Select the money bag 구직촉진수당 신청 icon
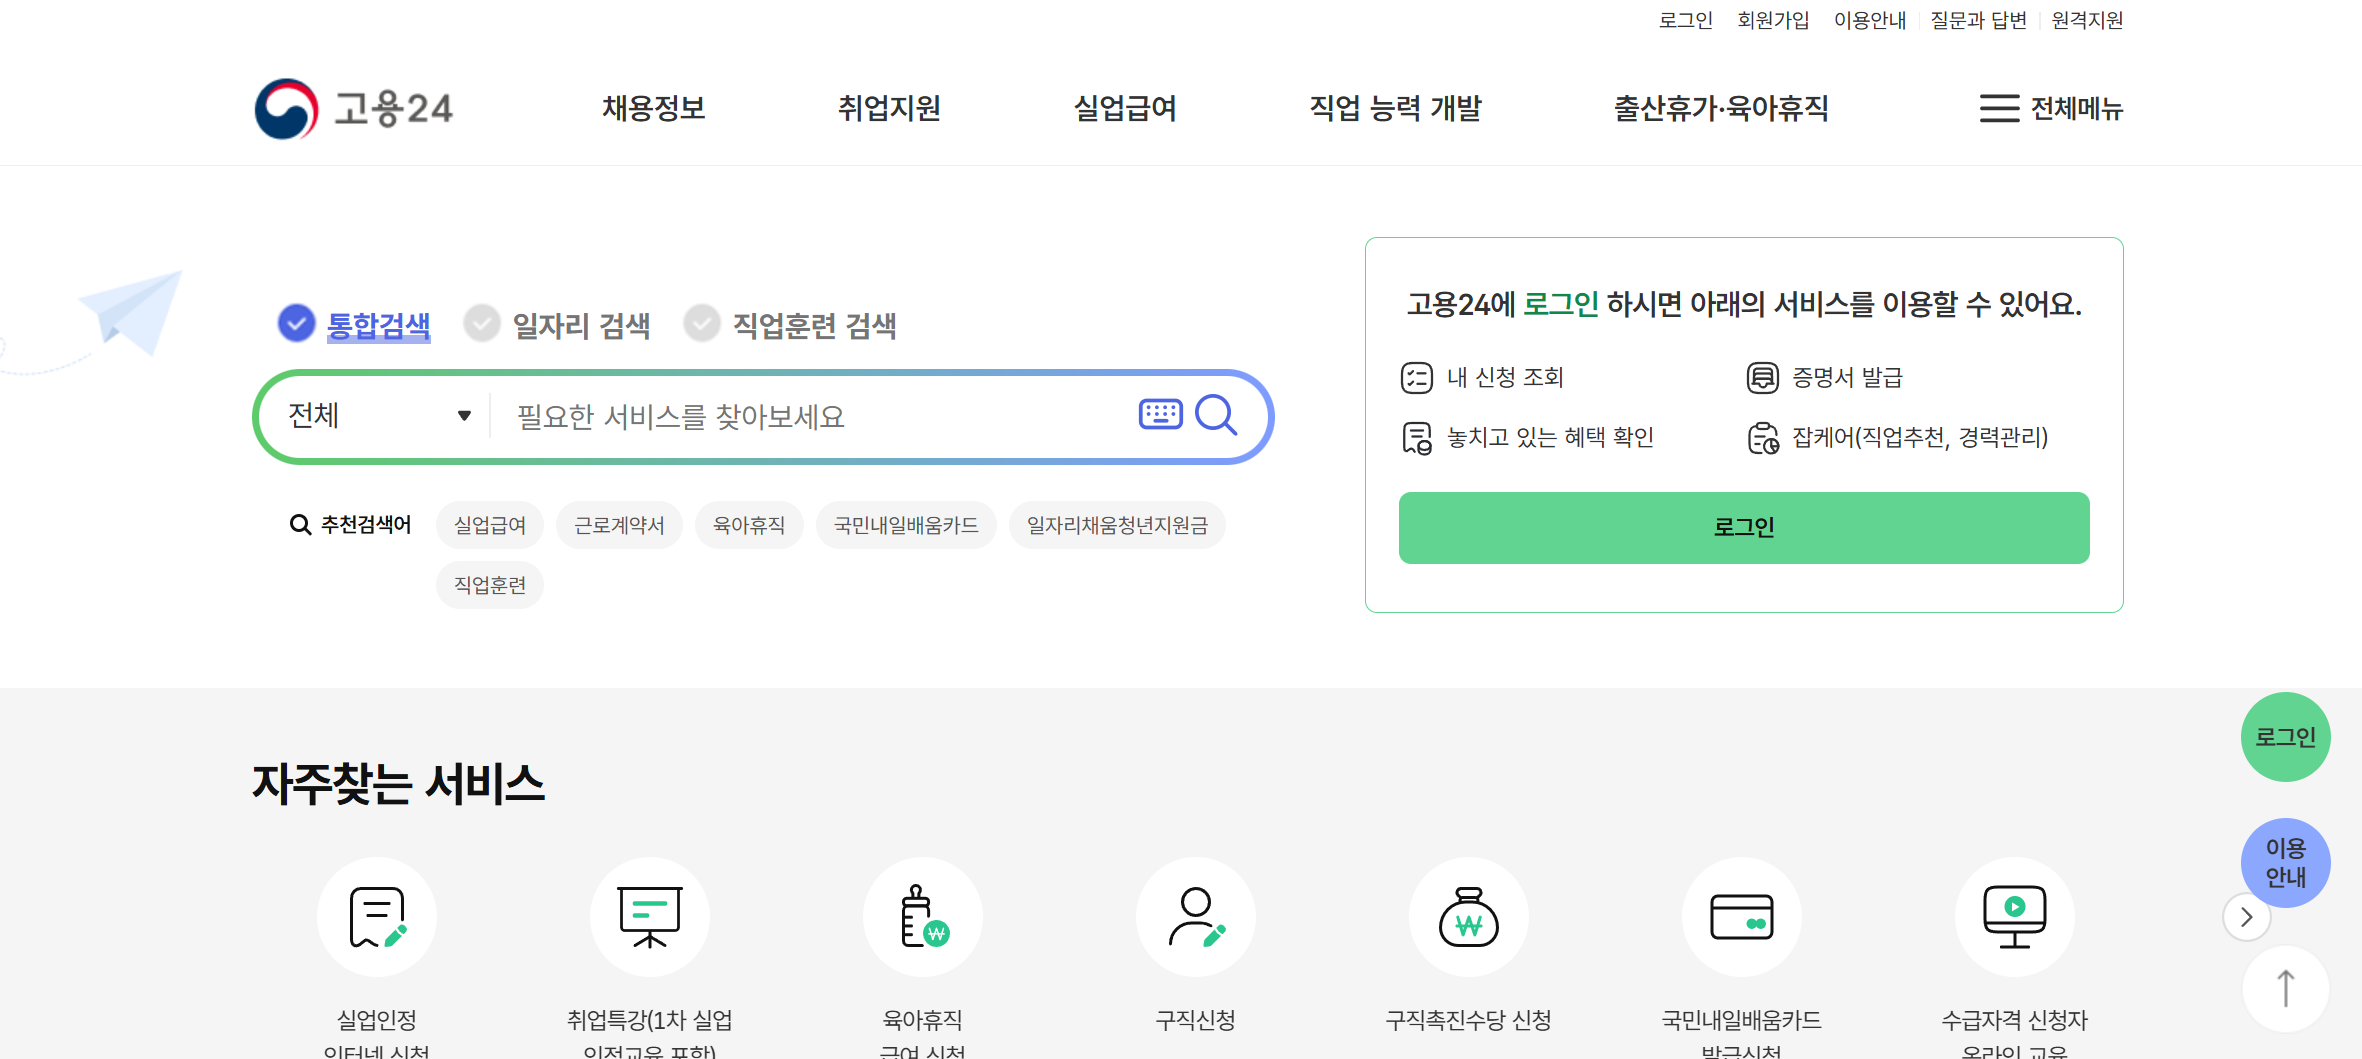 pos(1469,916)
